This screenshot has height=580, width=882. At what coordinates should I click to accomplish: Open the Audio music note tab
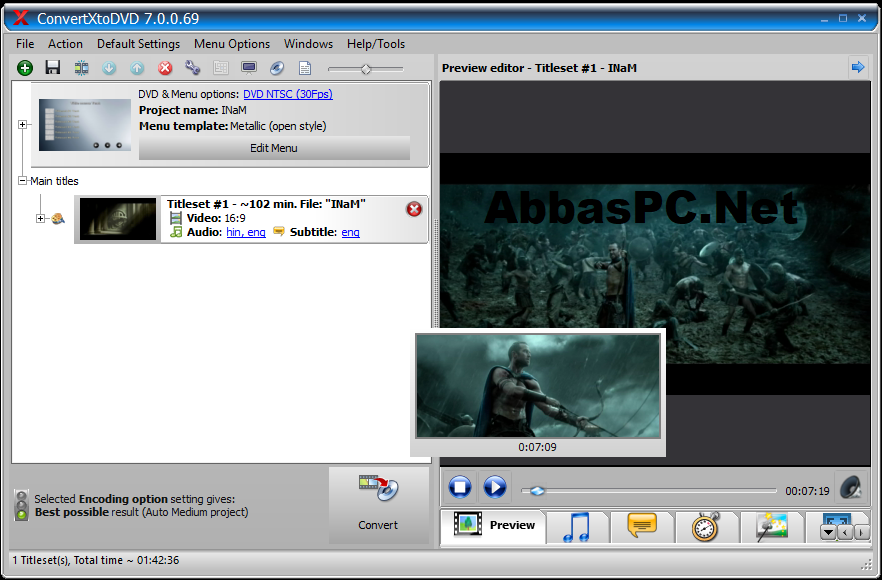[577, 527]
